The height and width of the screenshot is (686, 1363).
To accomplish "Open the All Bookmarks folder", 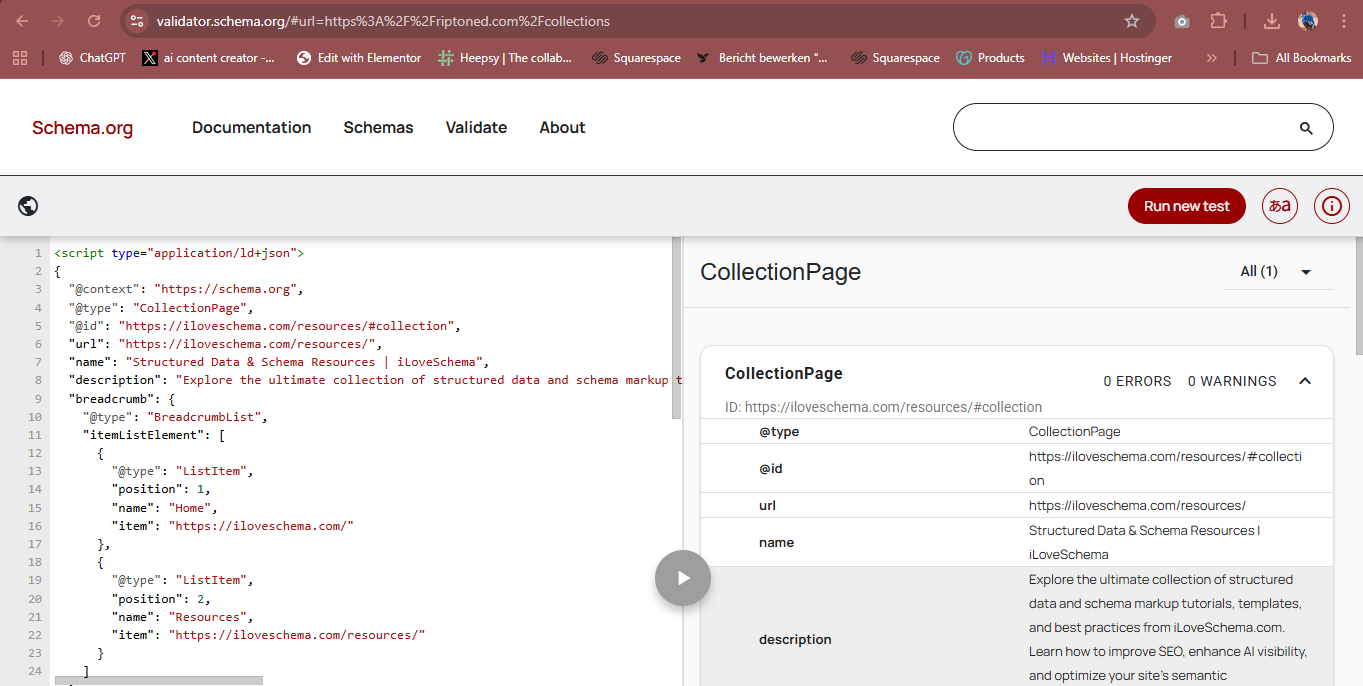I will tap(1302, 58).
